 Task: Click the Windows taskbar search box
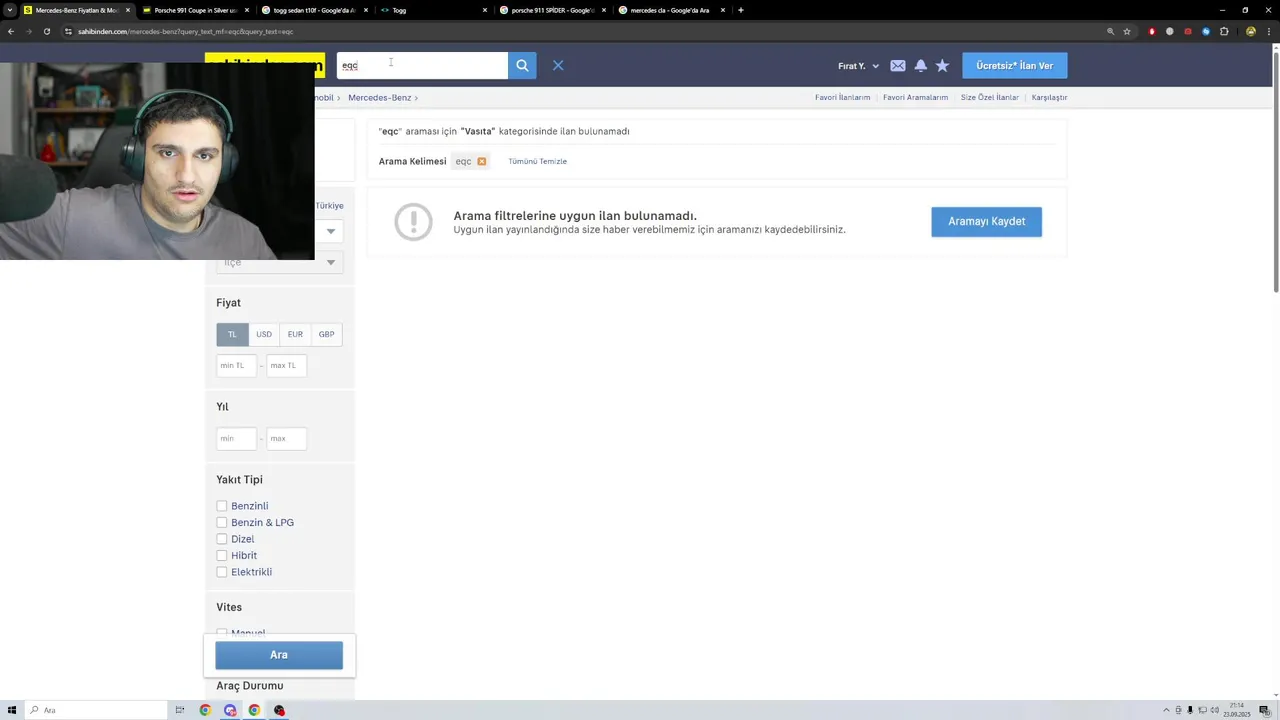pos(95,710)
